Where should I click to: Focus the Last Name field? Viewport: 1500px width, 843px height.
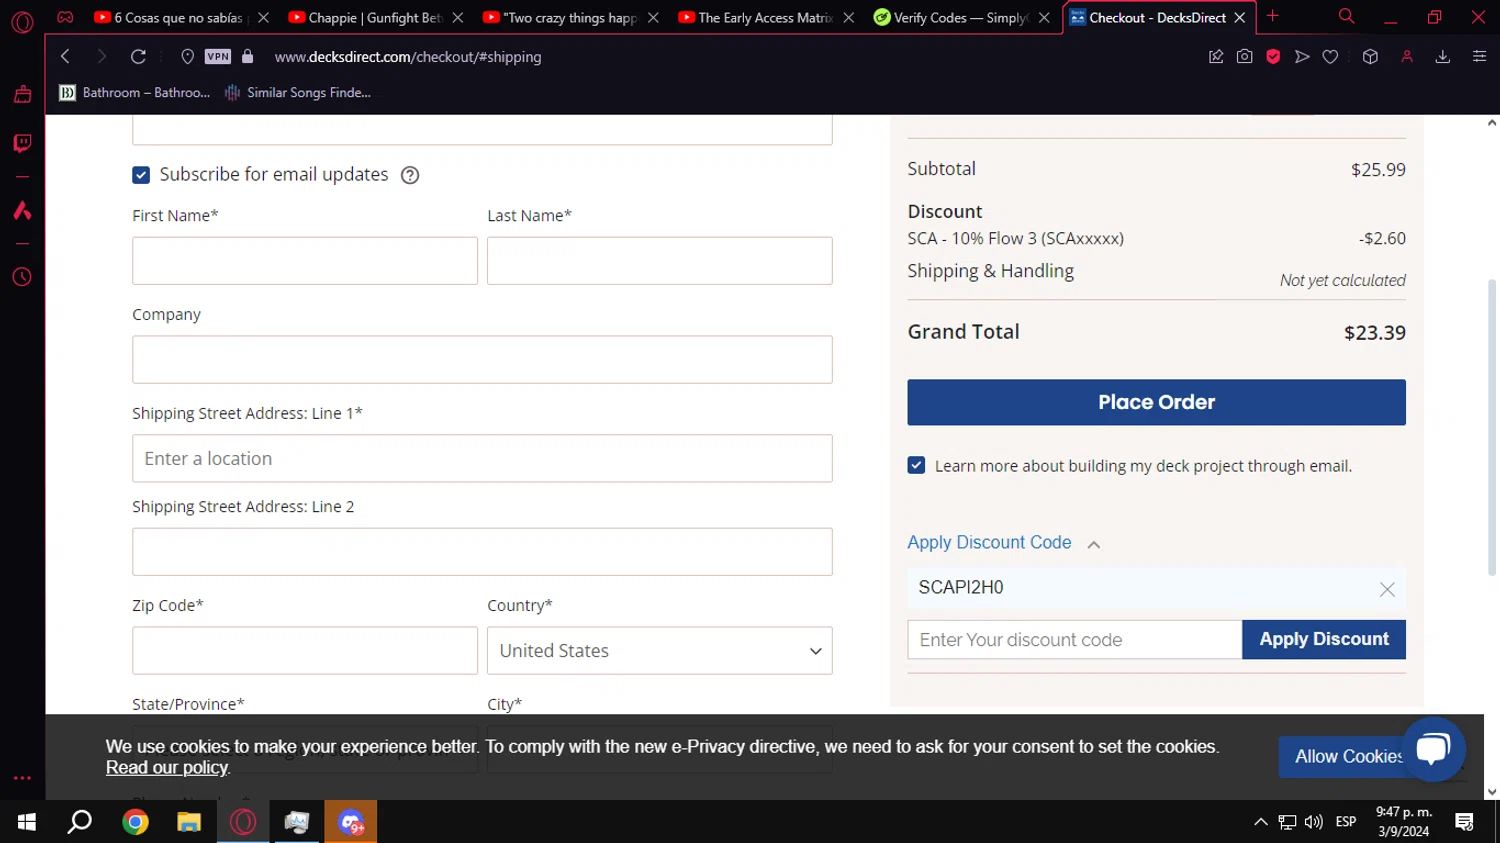click(x=659, y=261)
